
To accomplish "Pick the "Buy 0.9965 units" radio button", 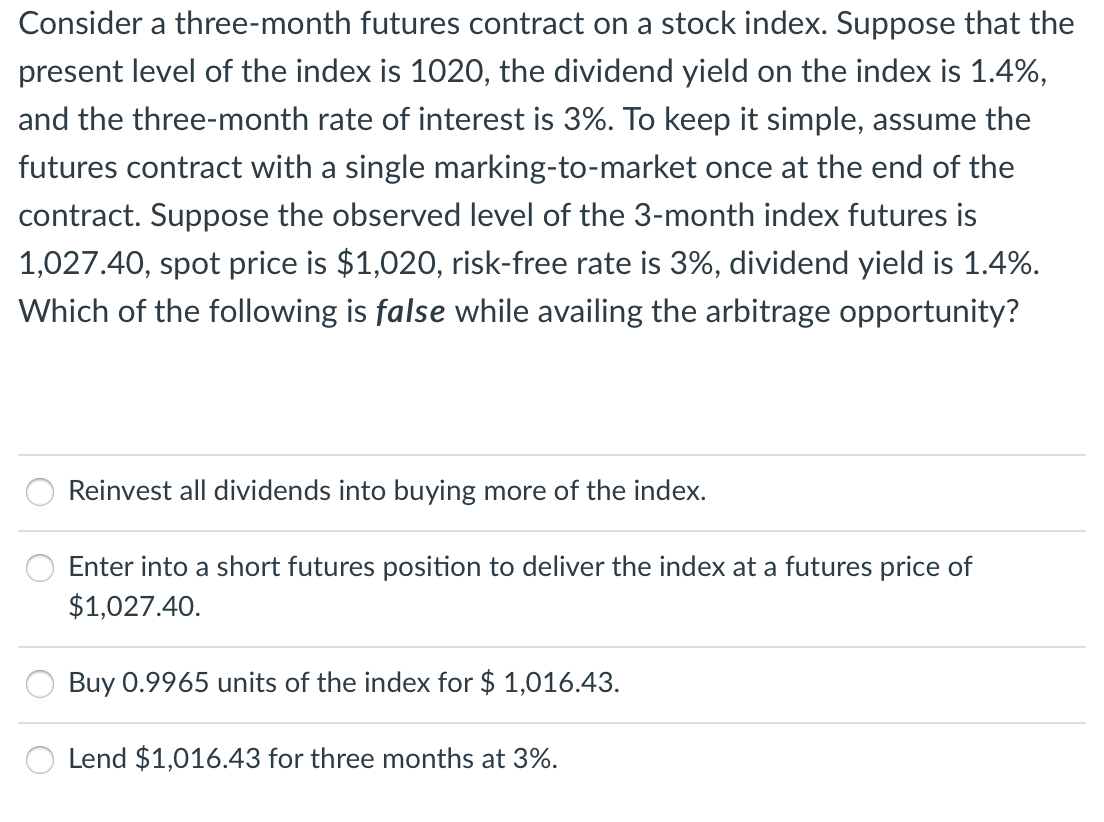I will [x=39, y=684].
